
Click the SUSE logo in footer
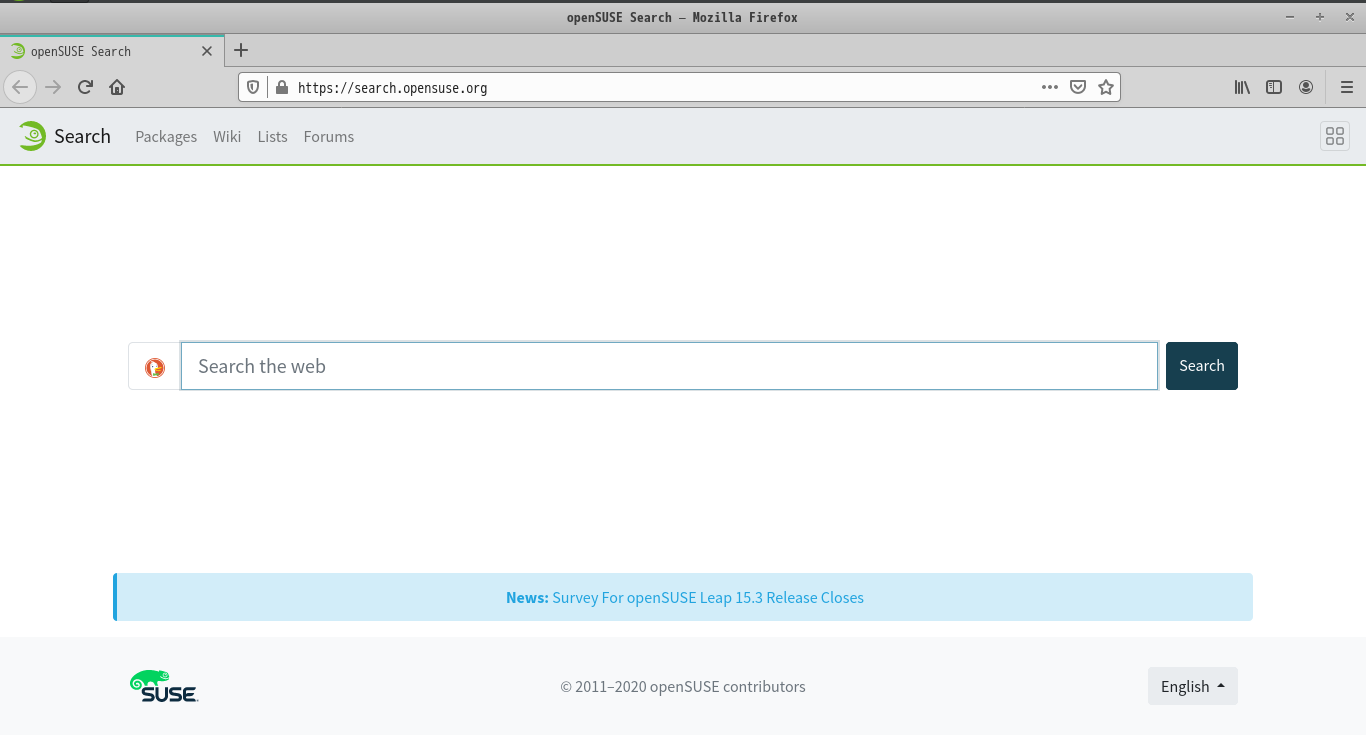164,686
